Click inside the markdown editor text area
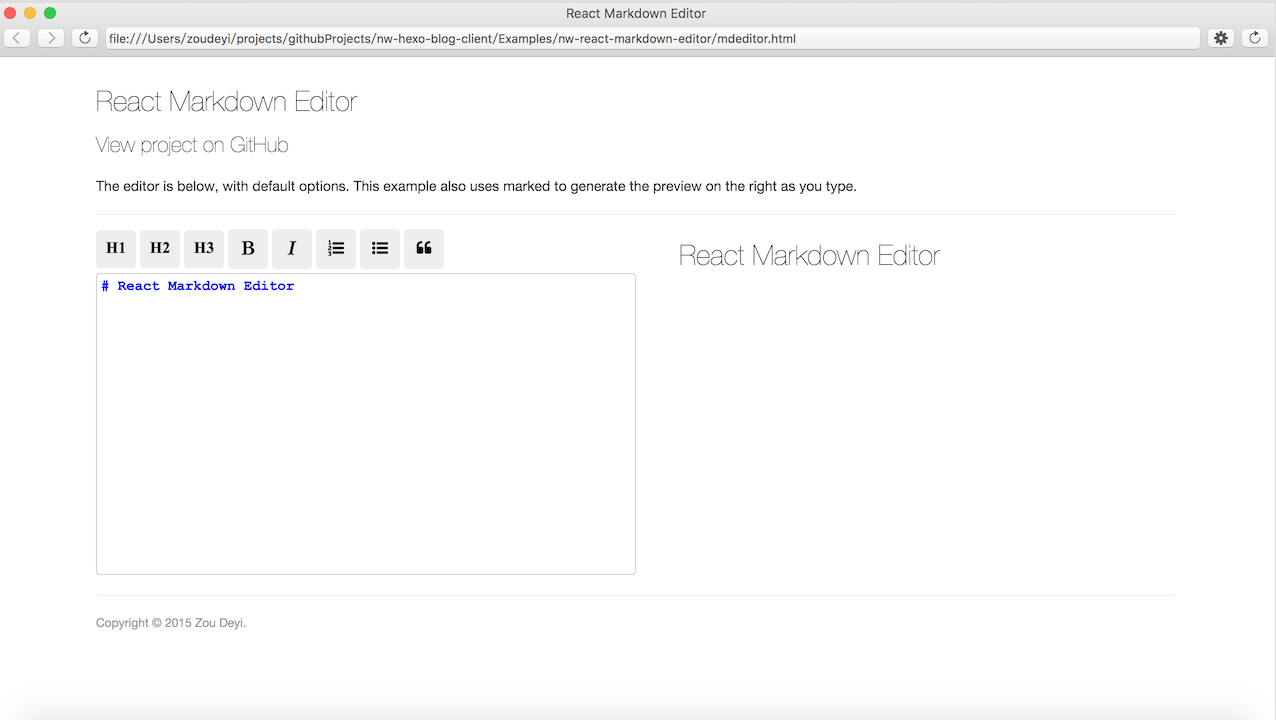1276x720 pixels. click(x=366, y=424)
